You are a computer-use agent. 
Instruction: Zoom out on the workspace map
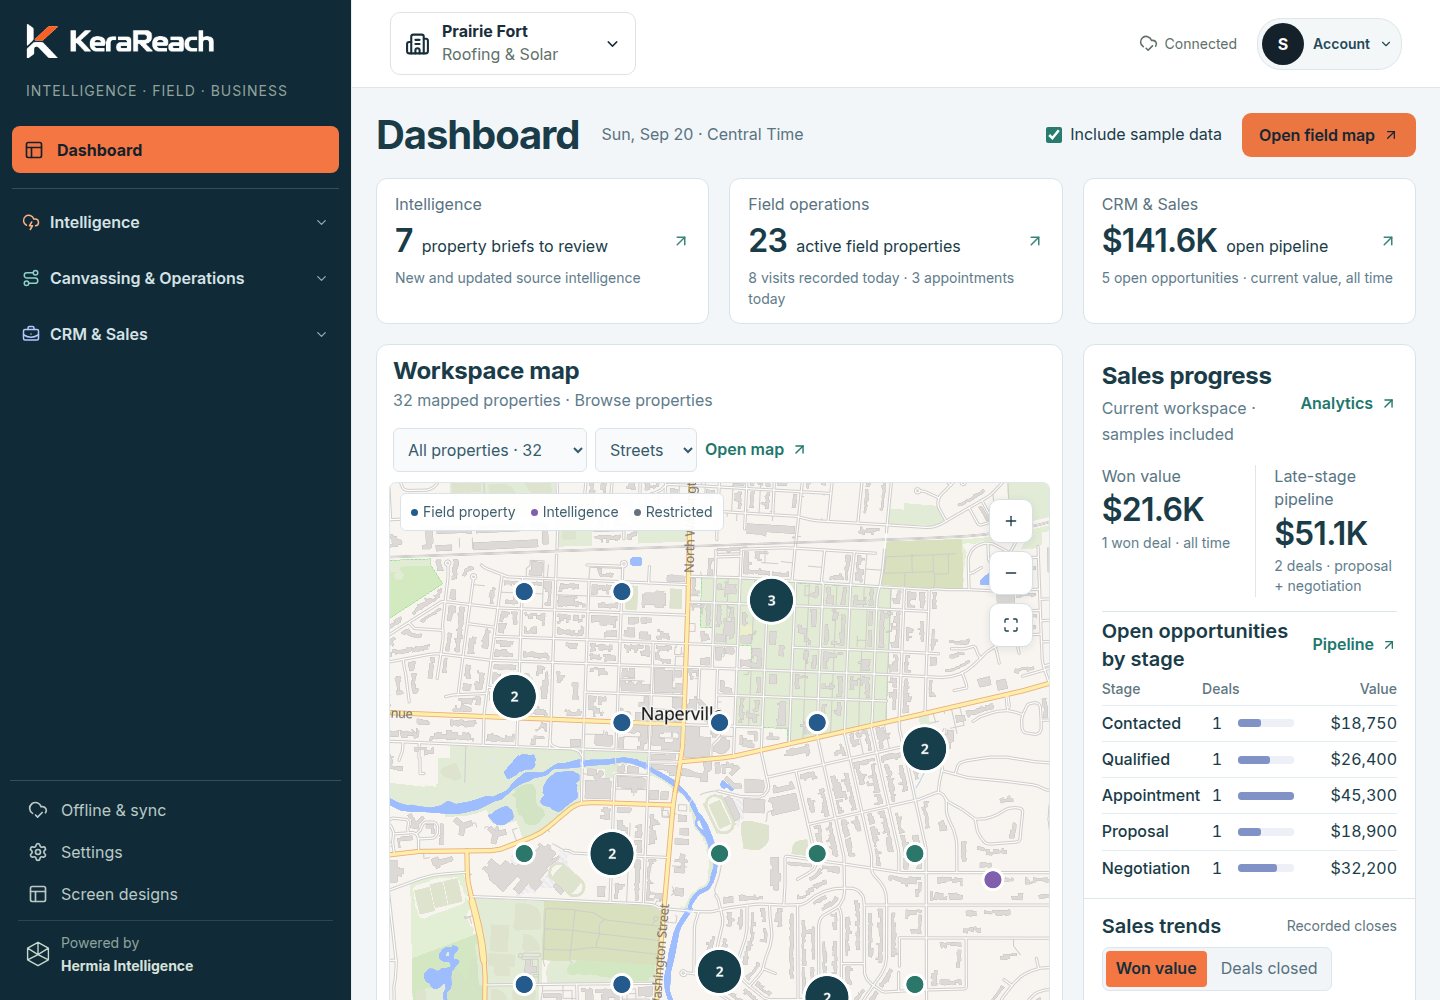tap(1011, 573)
